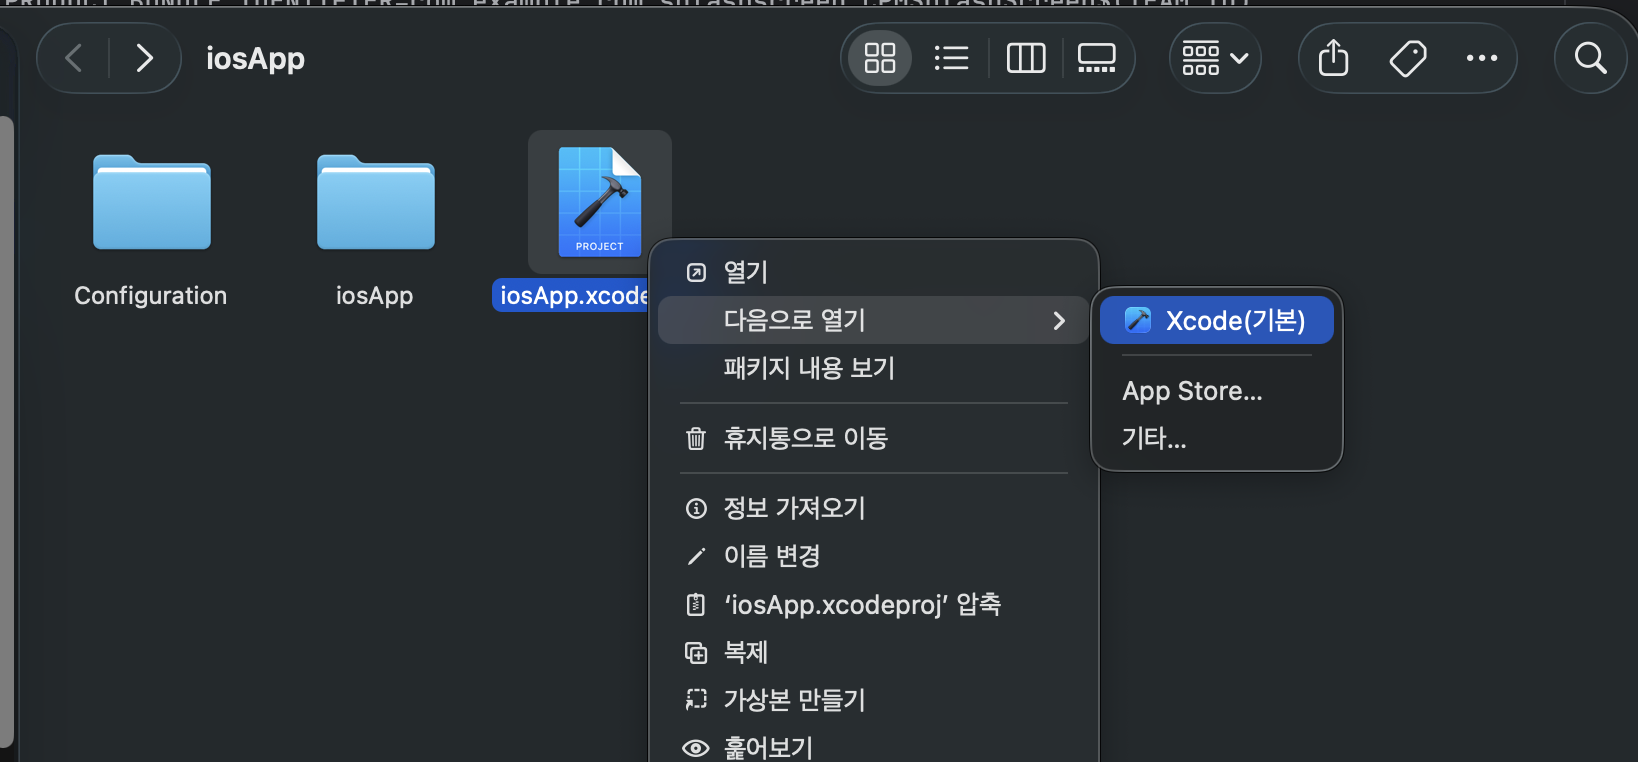This screenshot has width=1638, height=762.
Task: Switch to icon grid view
Action: coord(880,58)
